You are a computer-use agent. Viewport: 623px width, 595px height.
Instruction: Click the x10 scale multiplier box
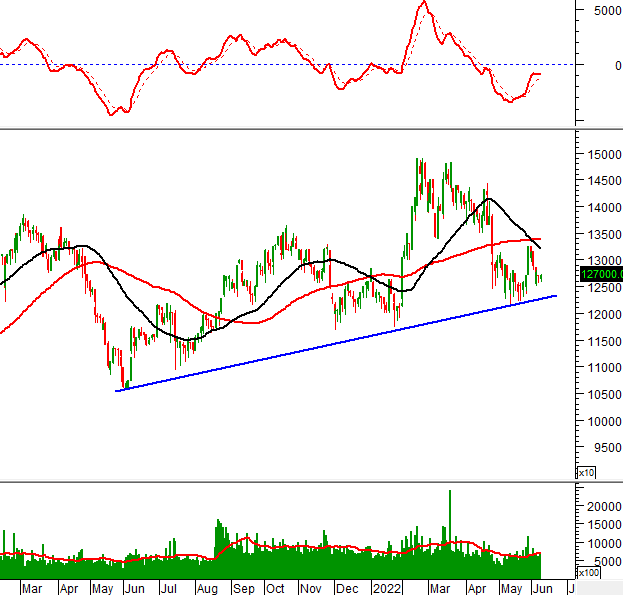585,472
